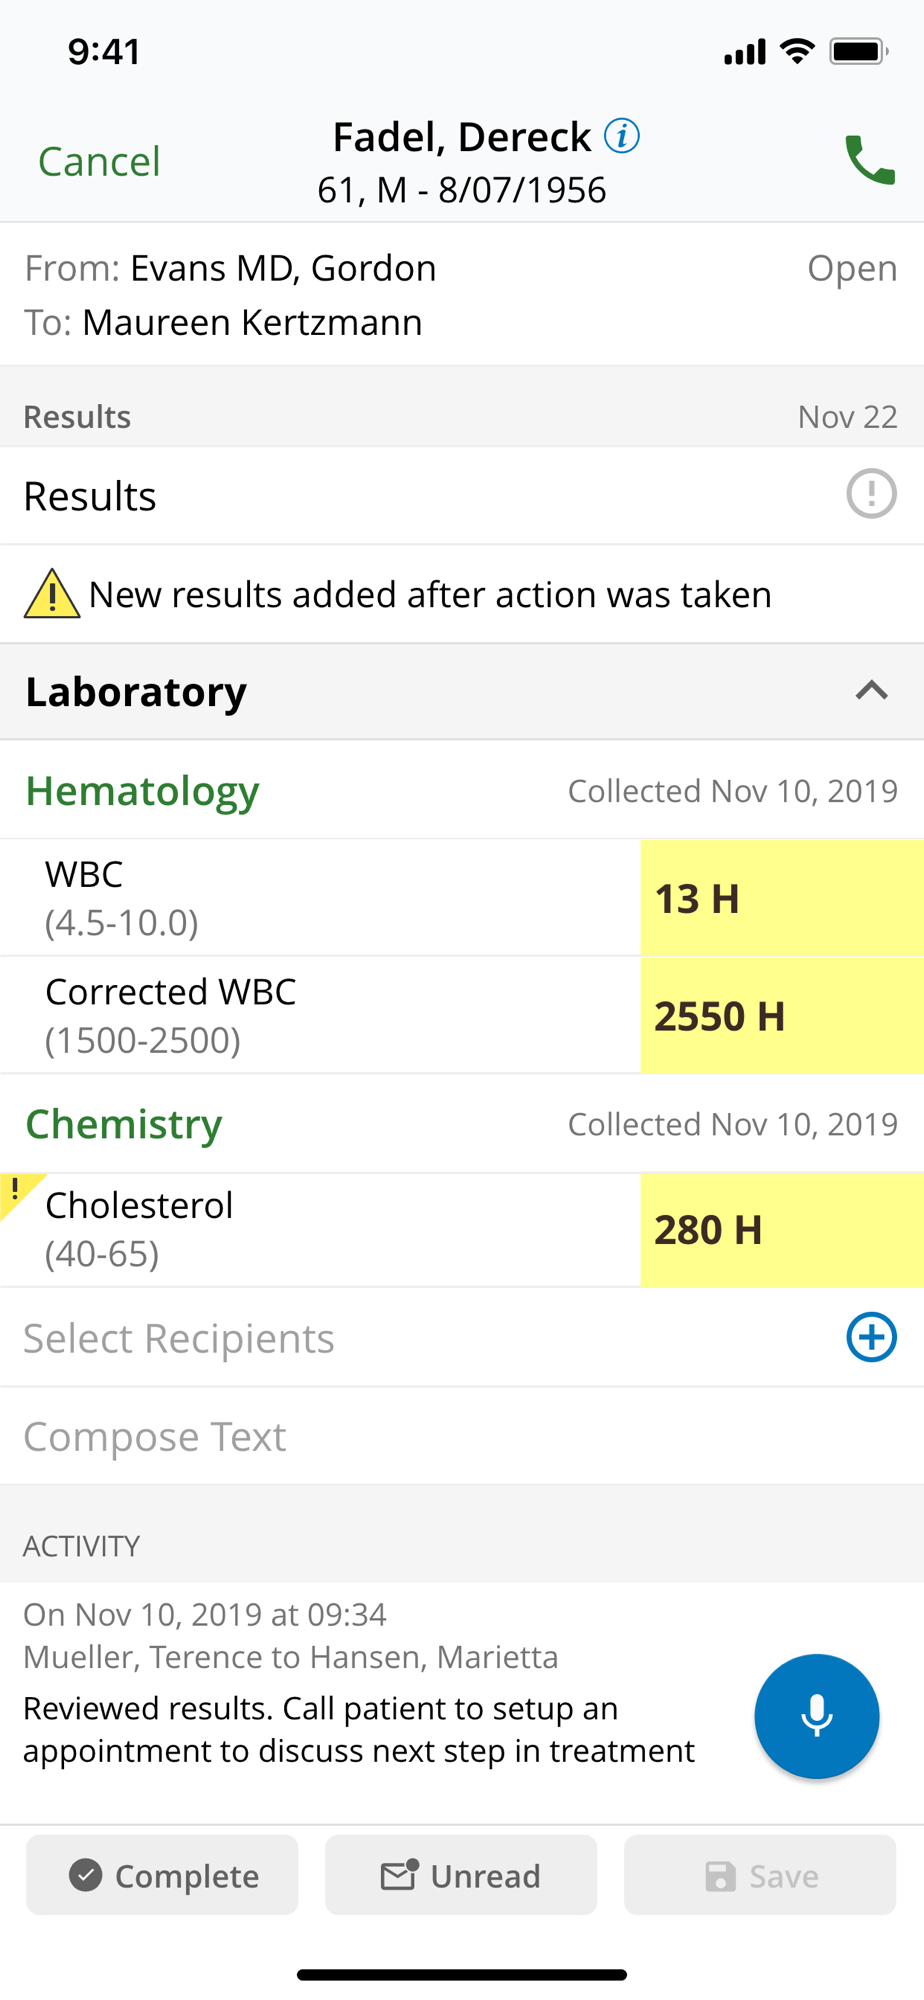Tap the green phone call icon
This screenshot has width=924, height=2000.
point(869,160)
